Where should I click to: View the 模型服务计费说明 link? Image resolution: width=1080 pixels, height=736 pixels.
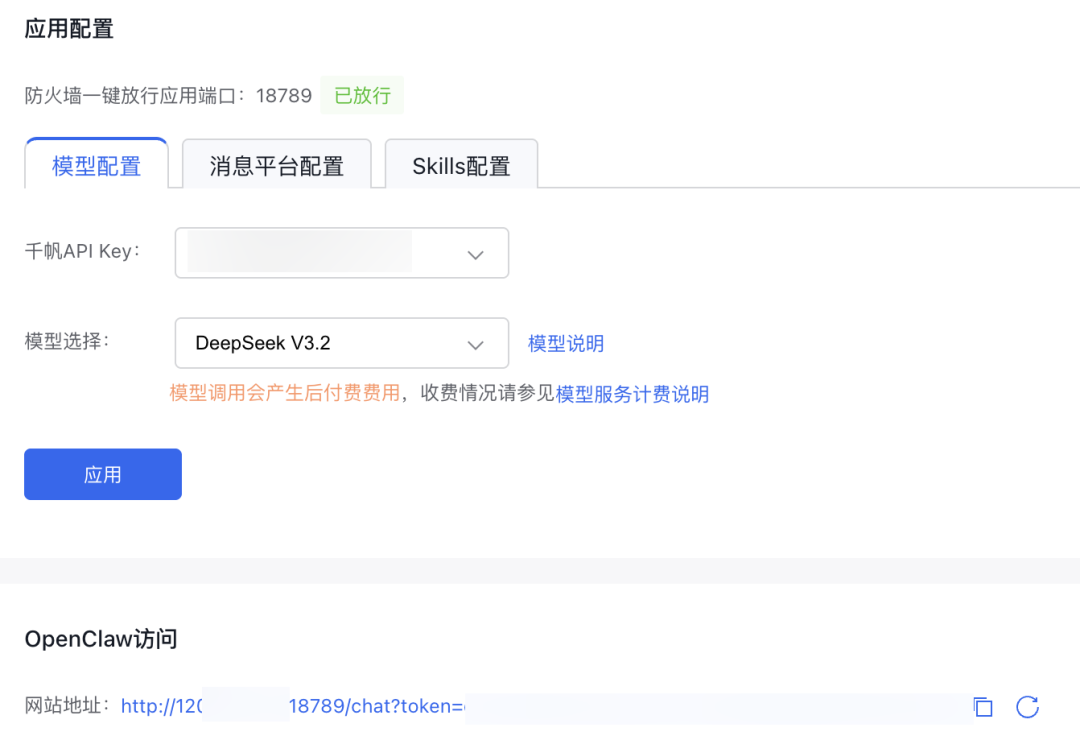(632, 394)
